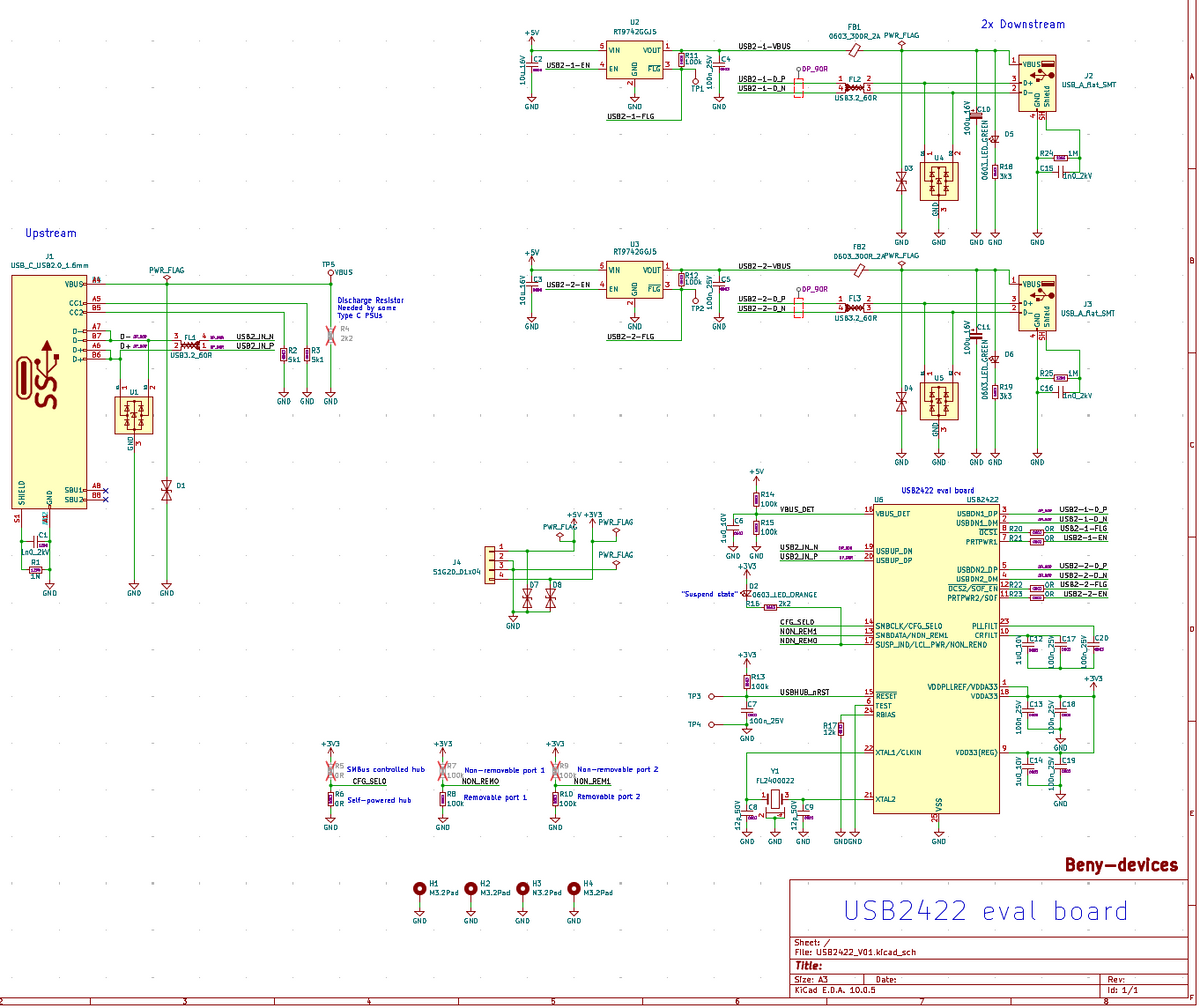
Task: Select the U1 ESD protection symbol
Action: (133, 414)
